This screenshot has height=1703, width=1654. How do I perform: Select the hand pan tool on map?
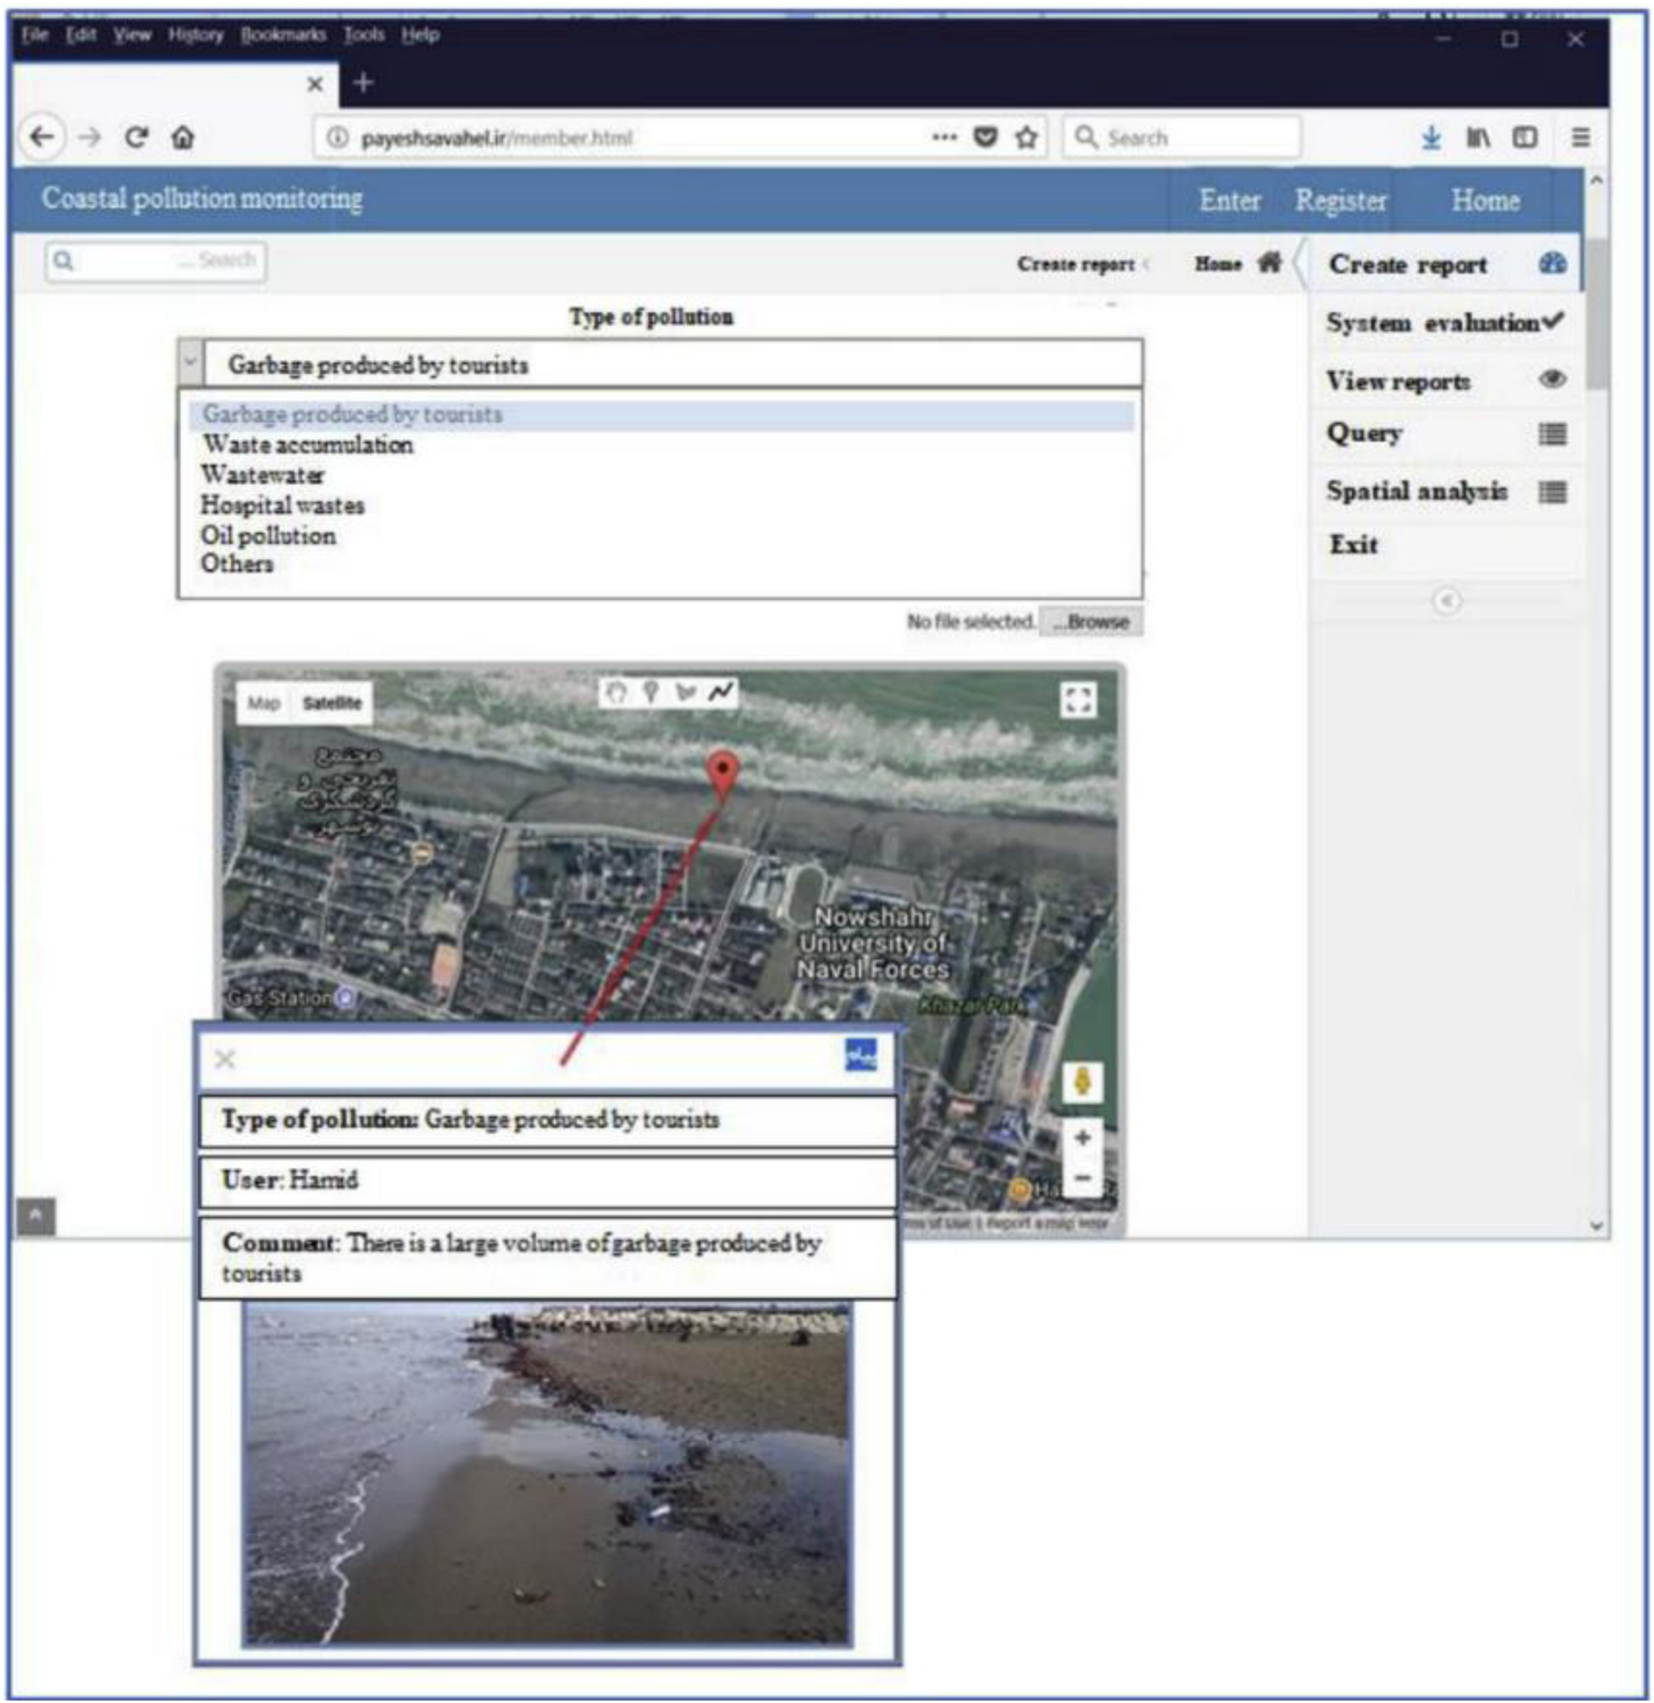[617, 692]
